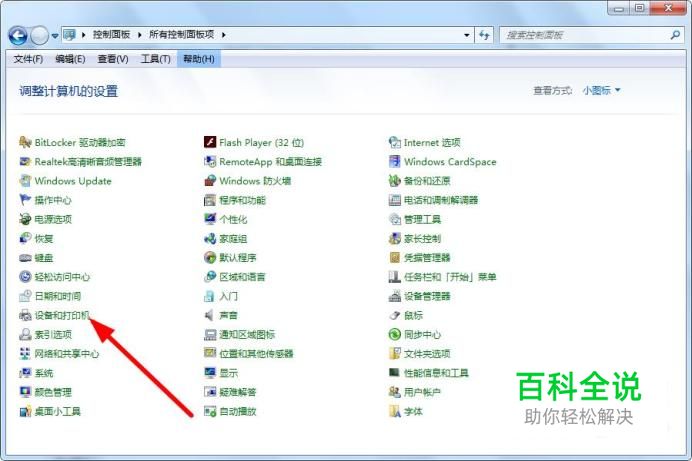Open the 备份和还原 icon

point(395,180)
